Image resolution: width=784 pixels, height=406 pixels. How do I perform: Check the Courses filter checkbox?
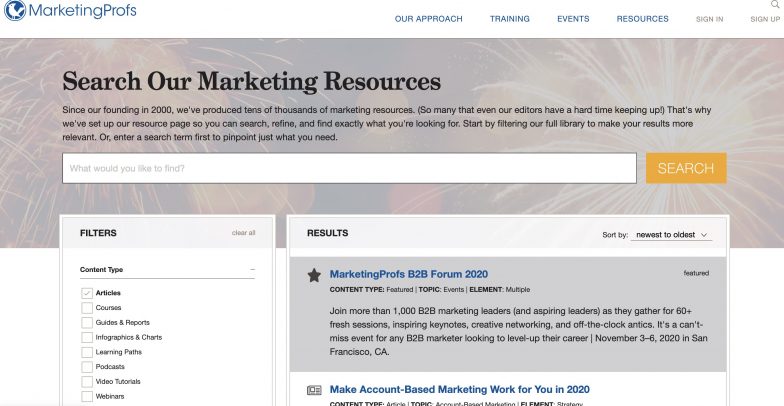pos(87,308)
